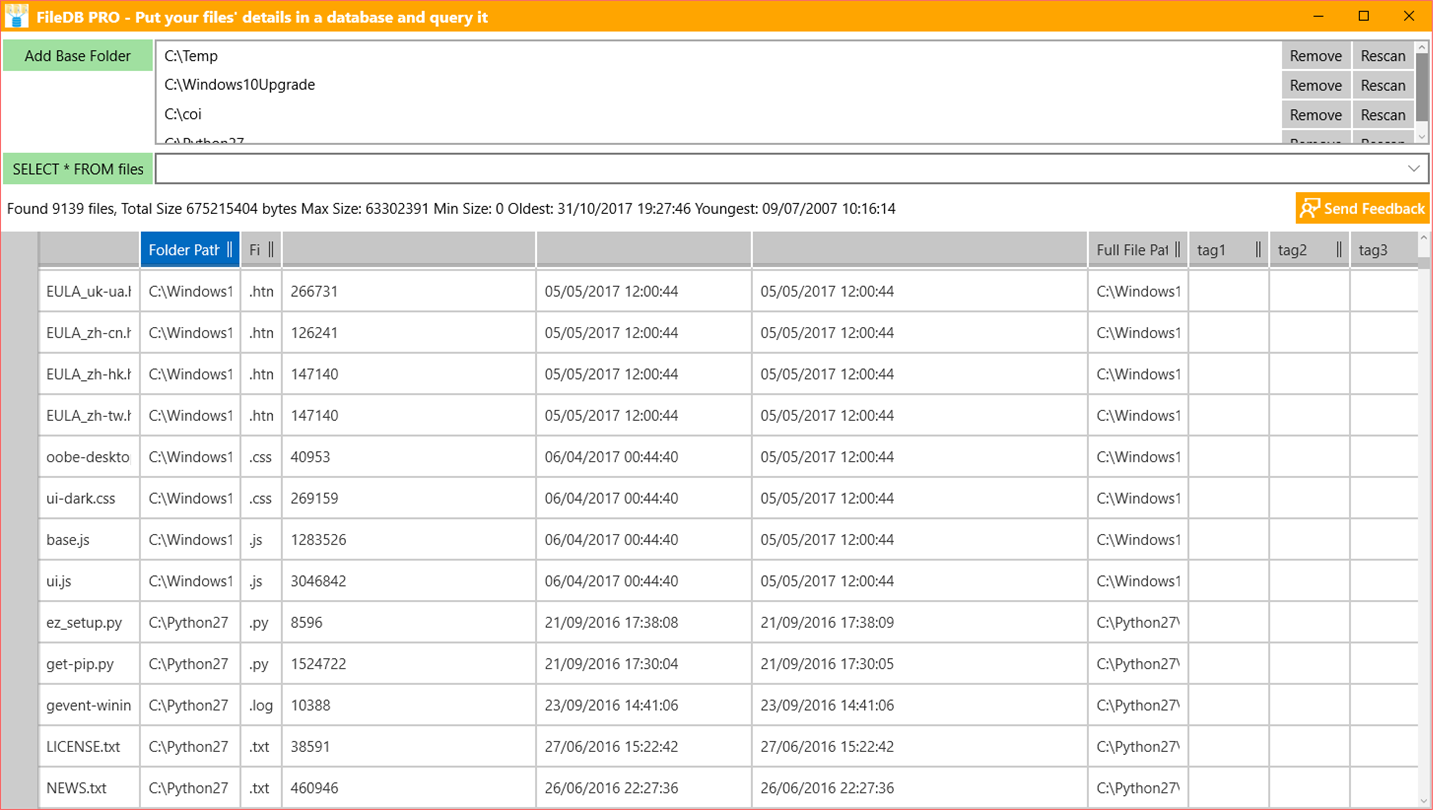Viewport: 1433px width, 810px height.
Task: Click the size value 40953
Action: point(310,457)
